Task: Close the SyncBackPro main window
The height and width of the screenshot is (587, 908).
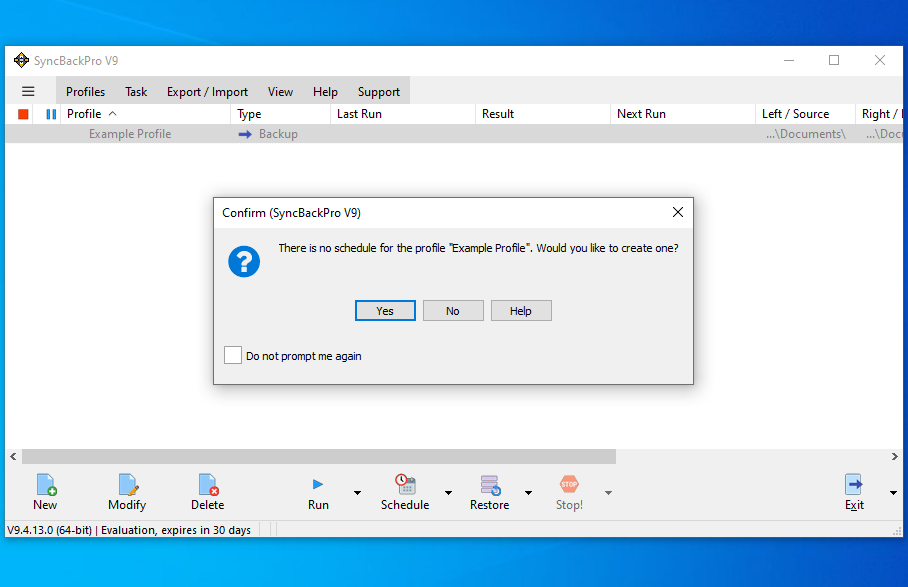Action: click(880, 60)
